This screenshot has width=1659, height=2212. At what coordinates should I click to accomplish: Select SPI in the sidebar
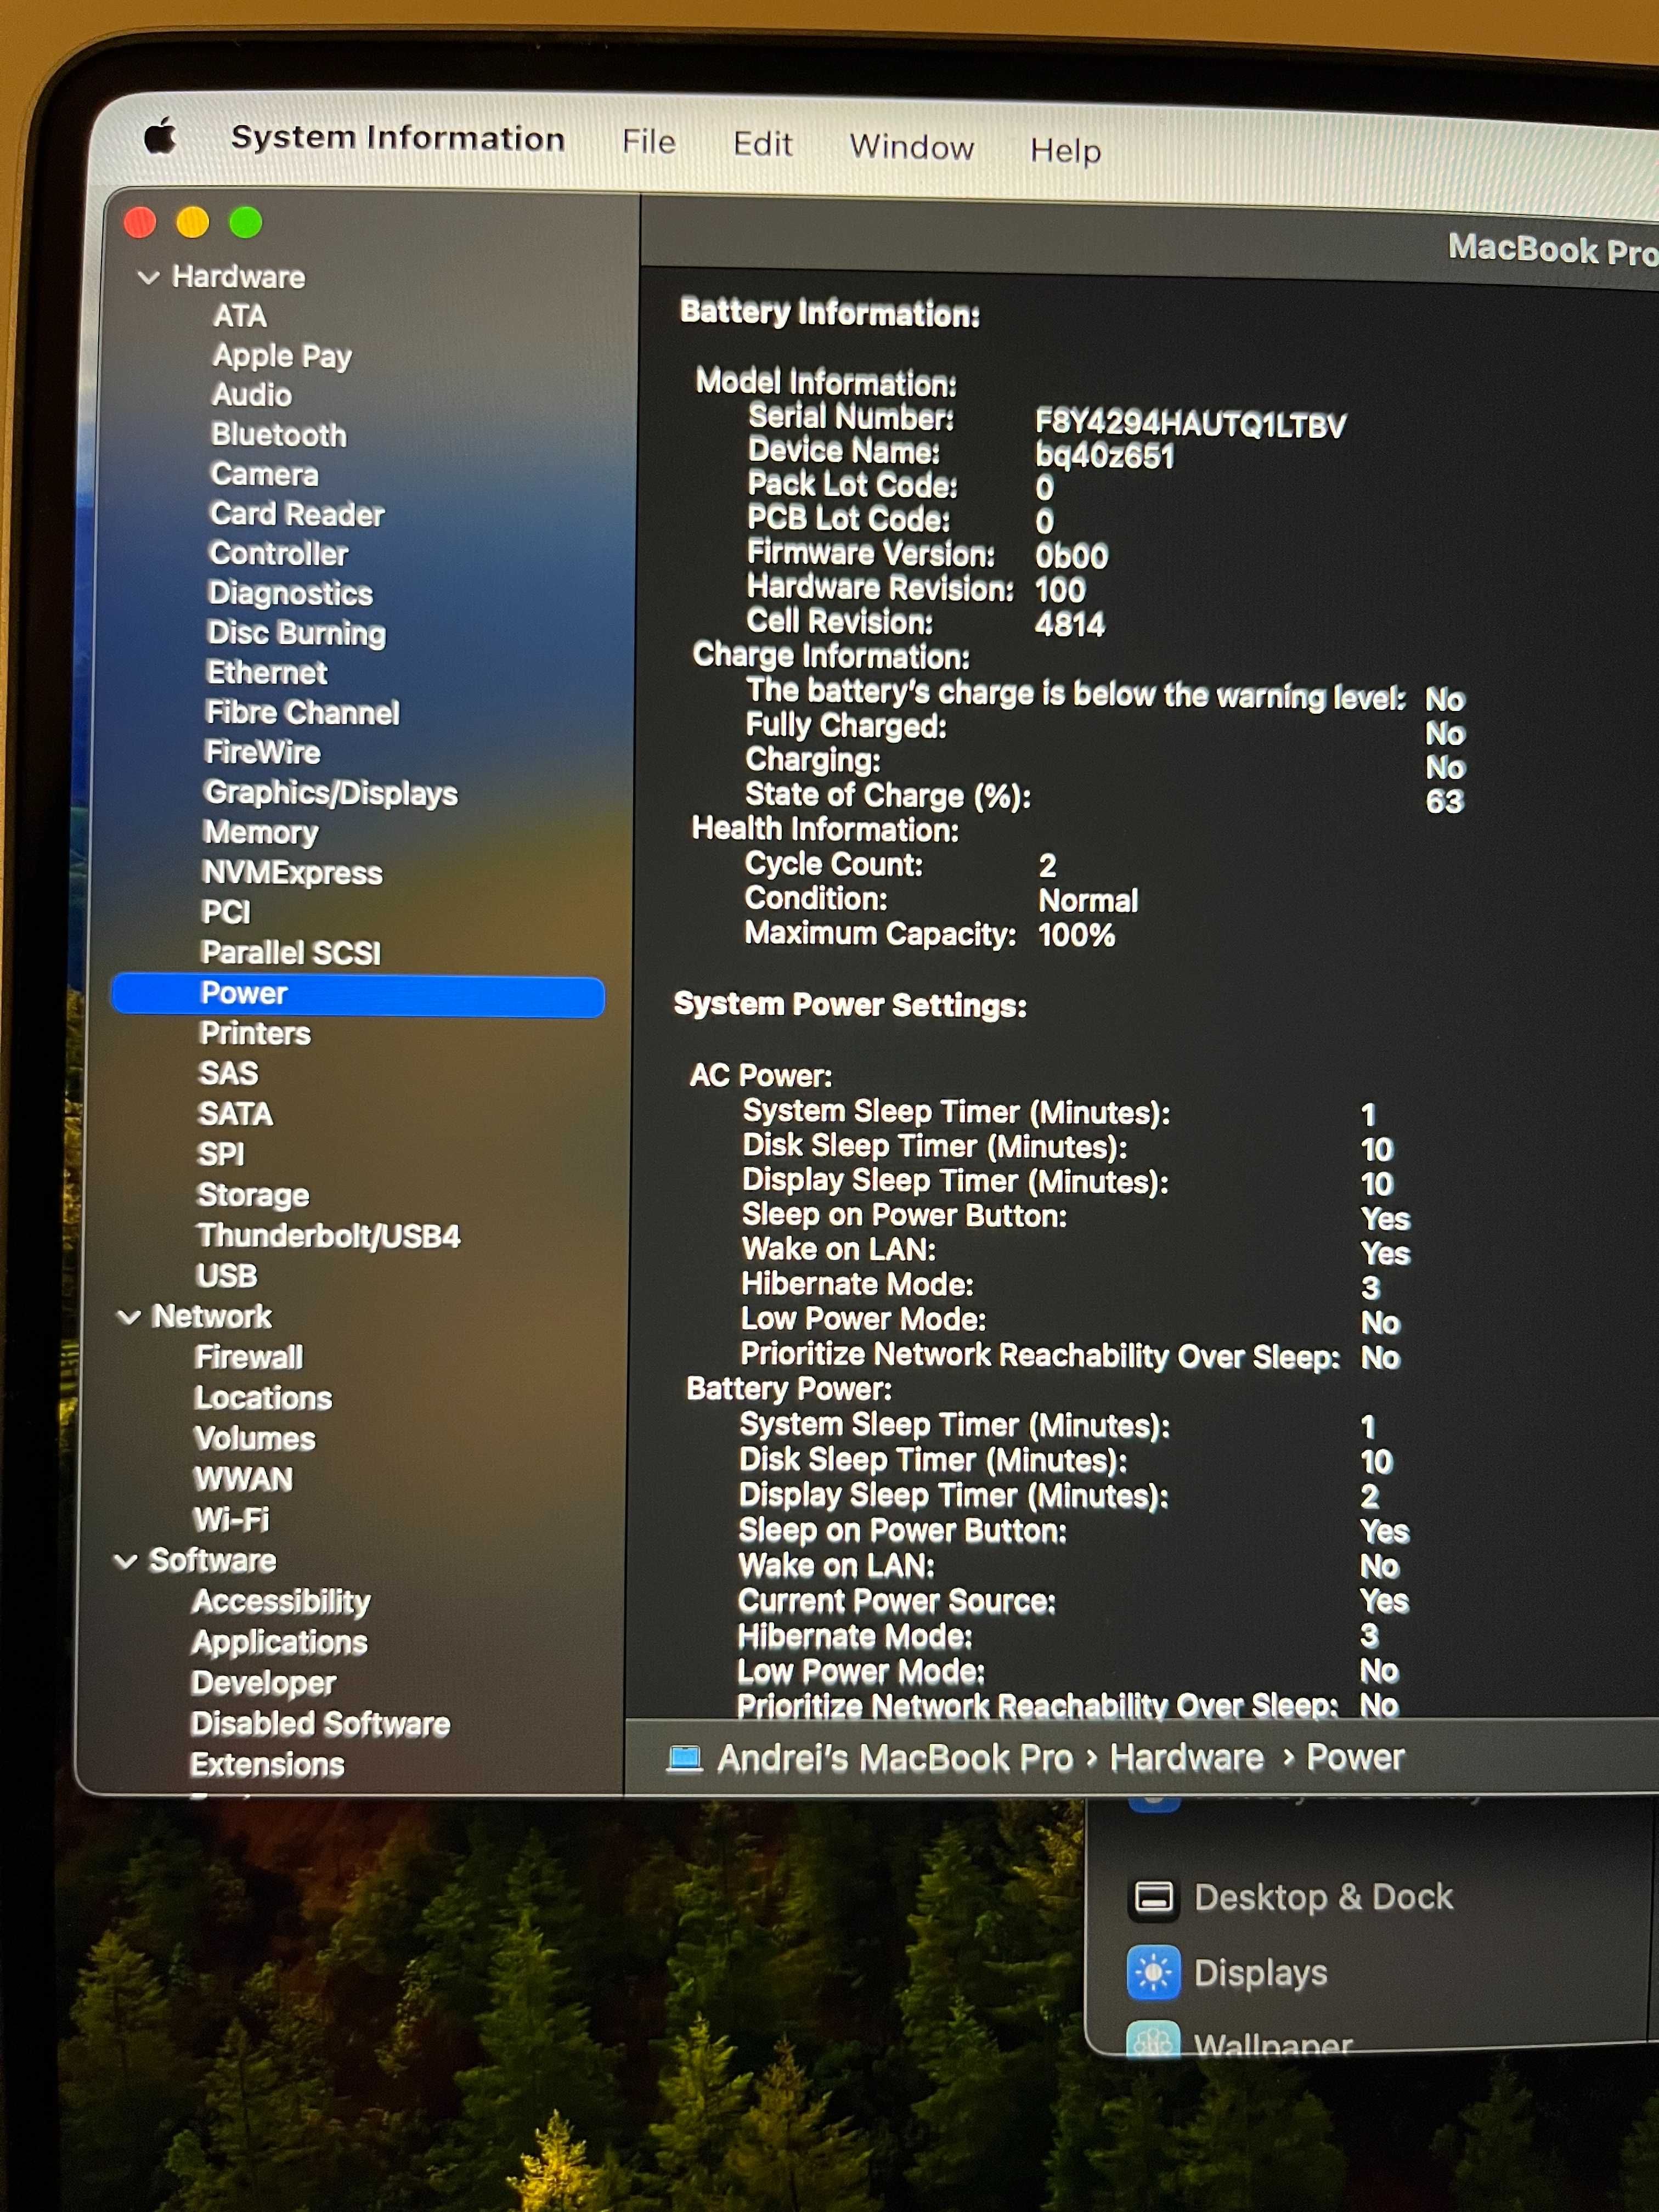[x=221, y=1154]
